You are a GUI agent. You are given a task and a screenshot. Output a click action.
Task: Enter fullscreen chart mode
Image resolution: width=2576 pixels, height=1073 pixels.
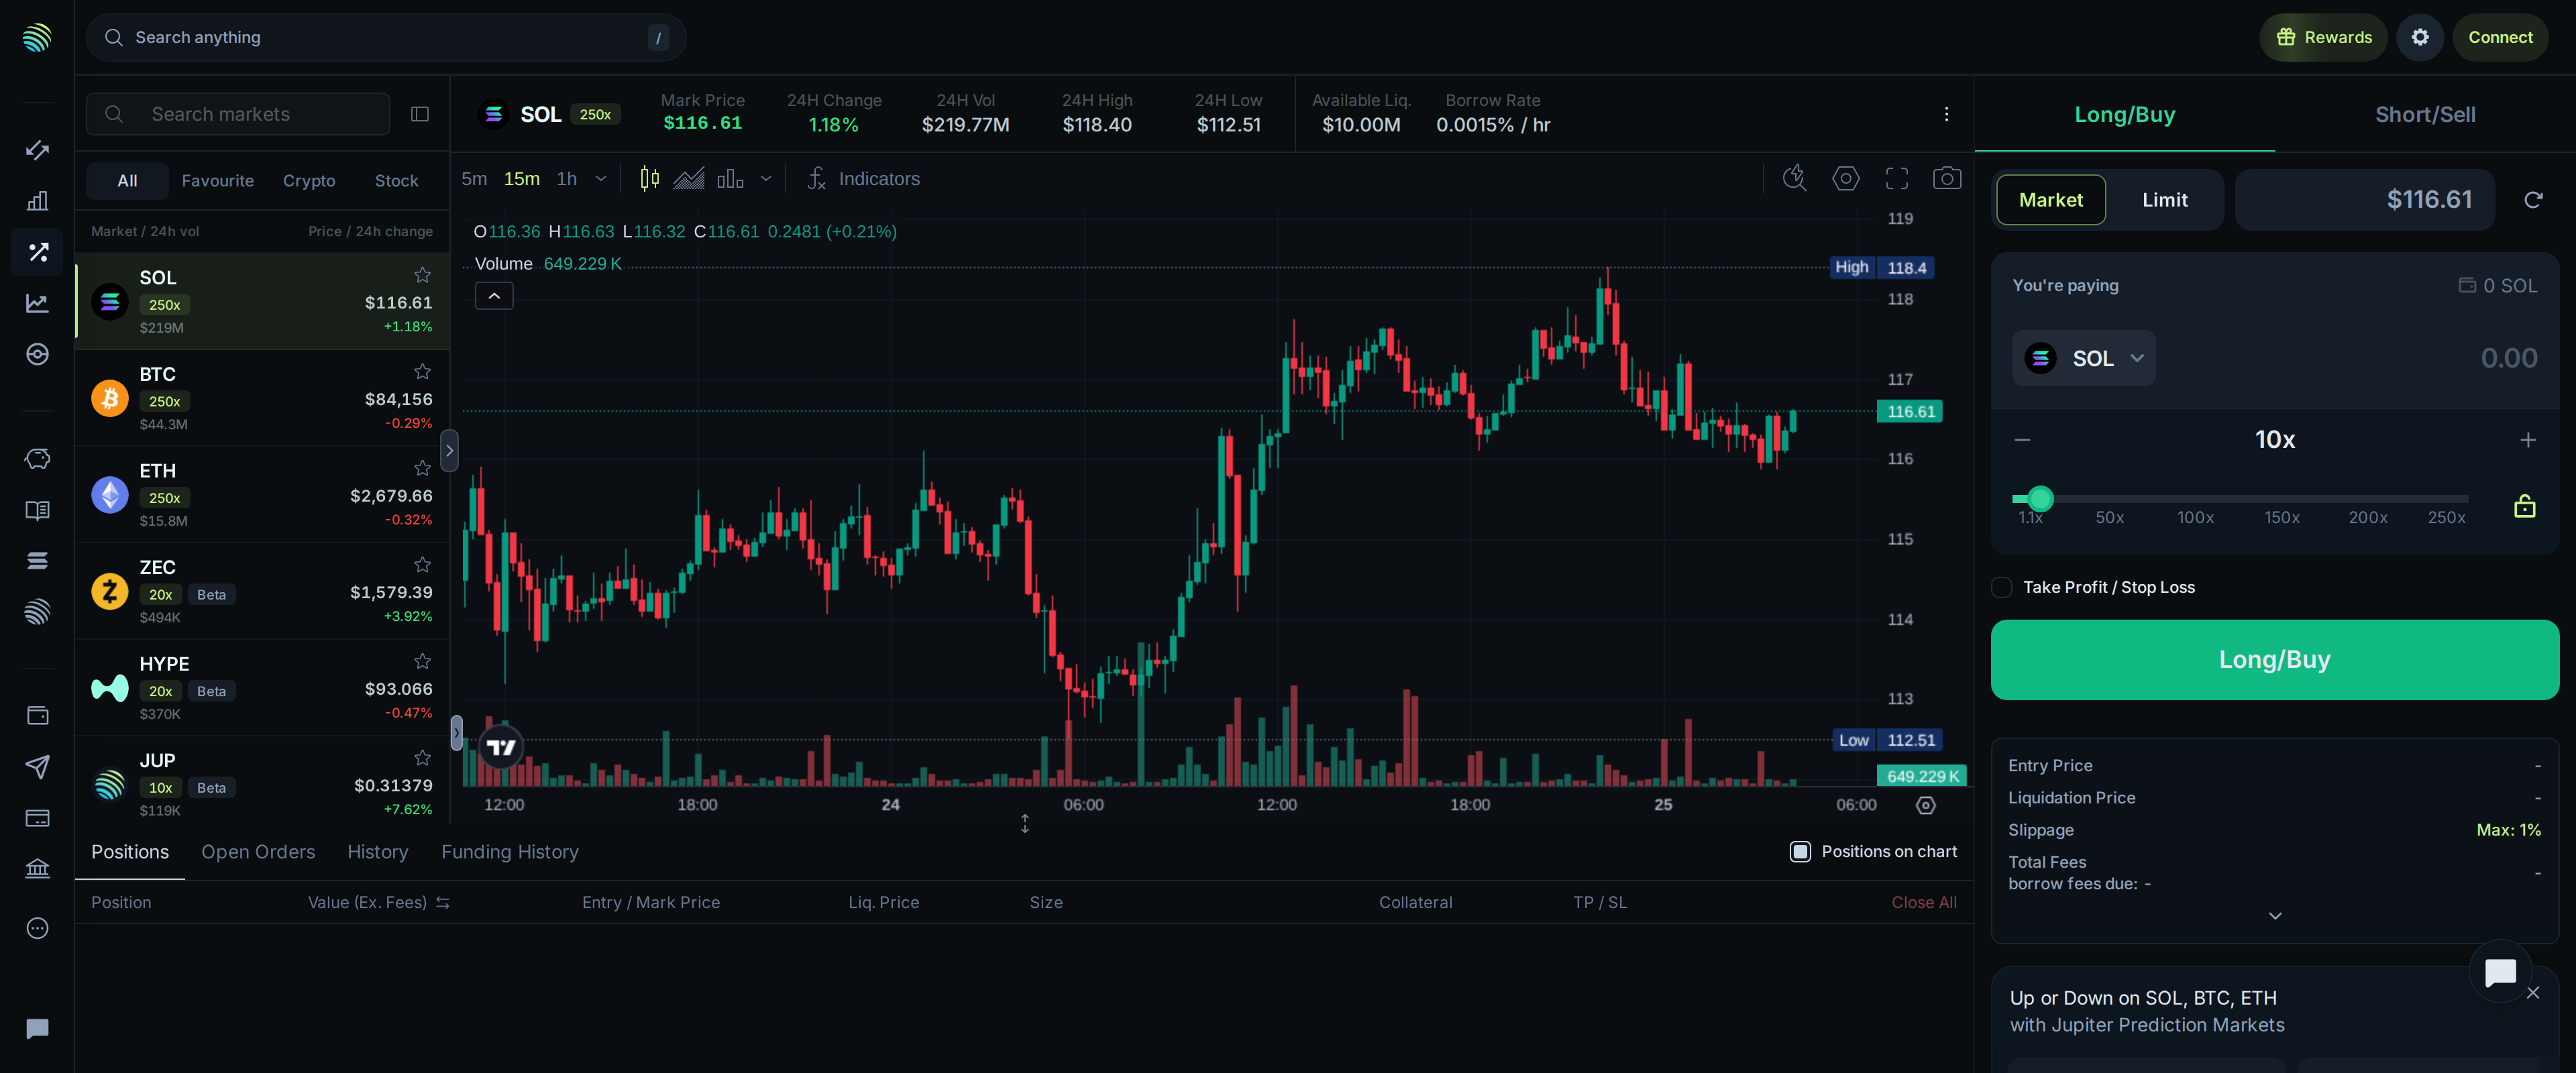(1897, 179)
